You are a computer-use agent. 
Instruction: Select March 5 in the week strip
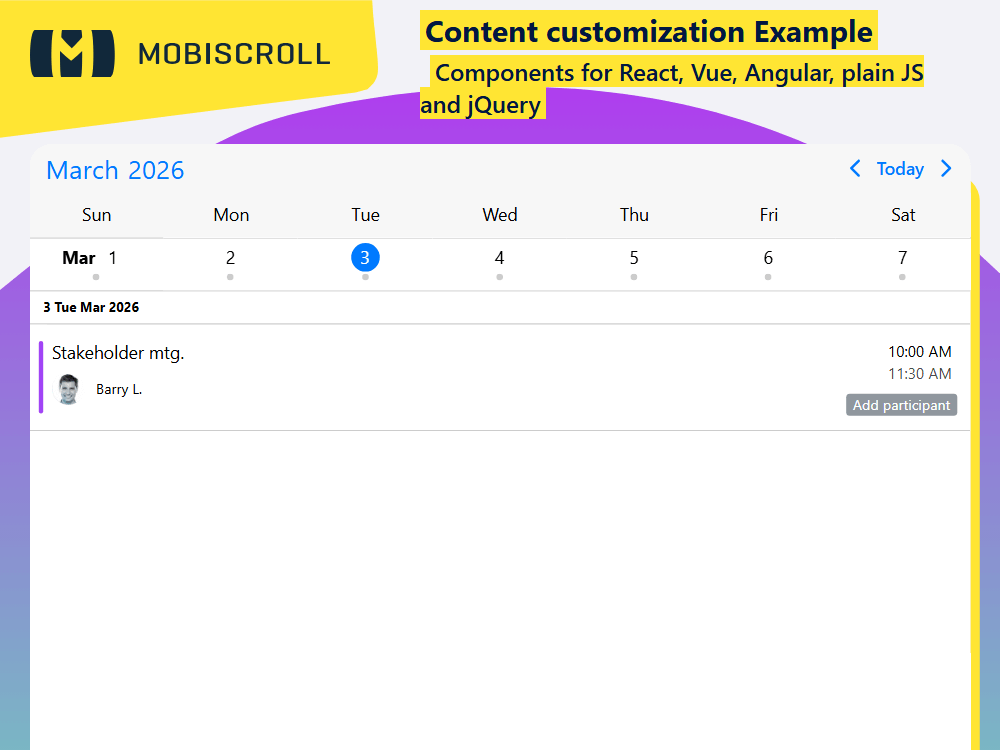[x=634, y=257]
